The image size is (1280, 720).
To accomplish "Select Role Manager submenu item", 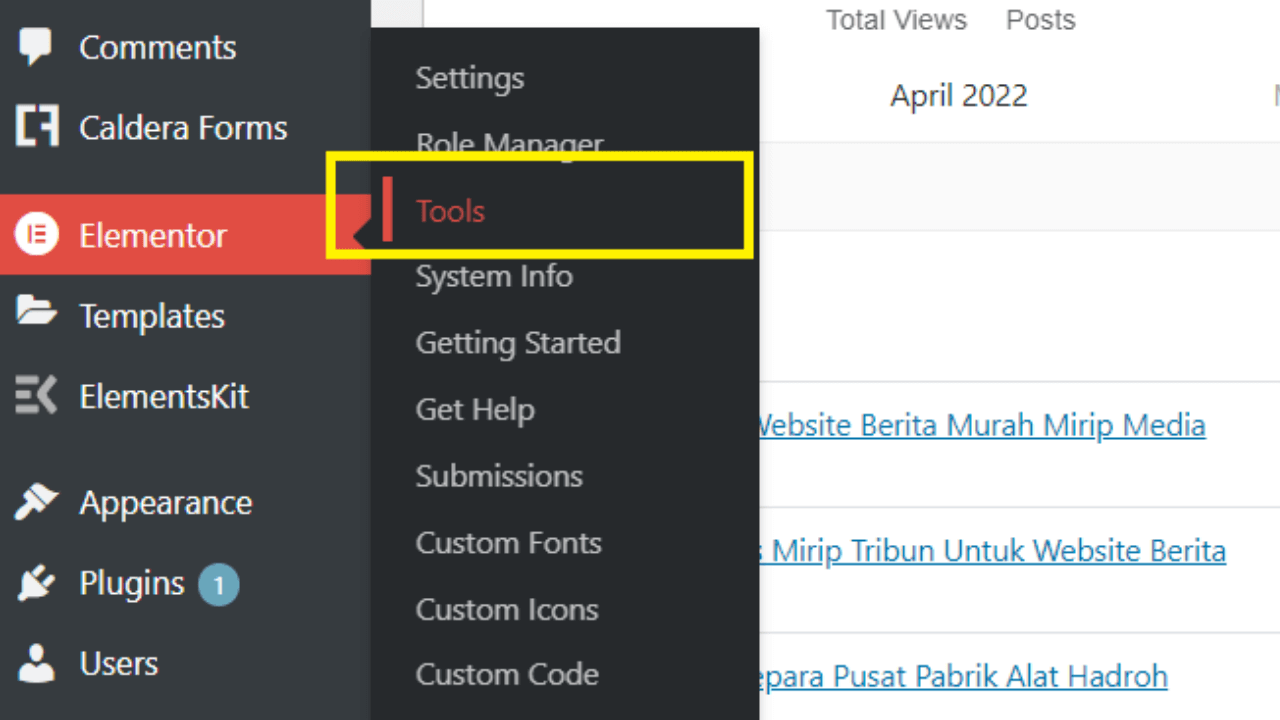I will click(509, 145).
